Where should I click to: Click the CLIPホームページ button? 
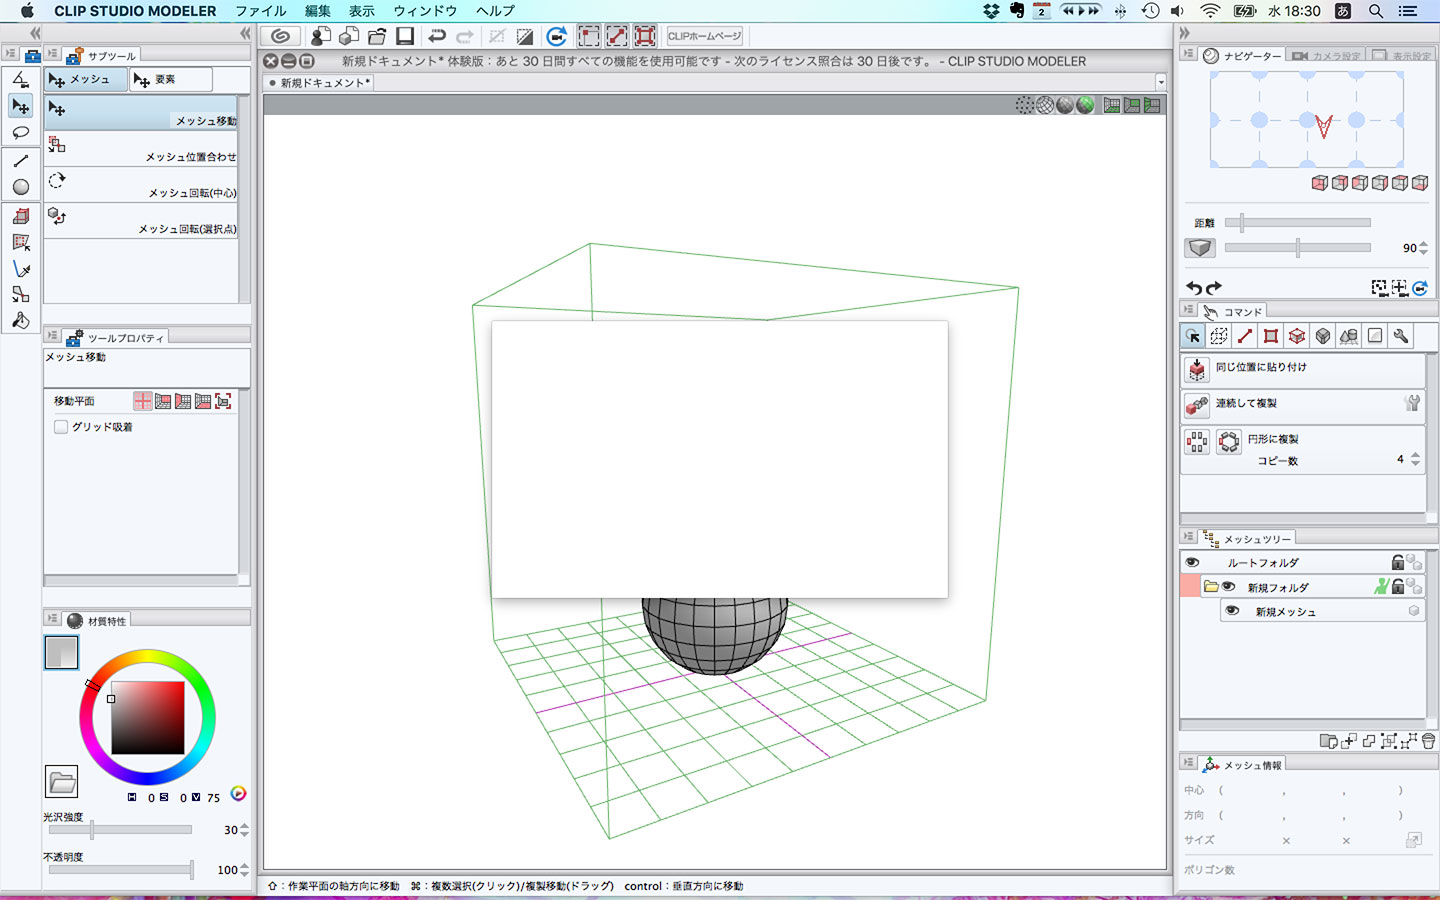[x=705, y=36]
